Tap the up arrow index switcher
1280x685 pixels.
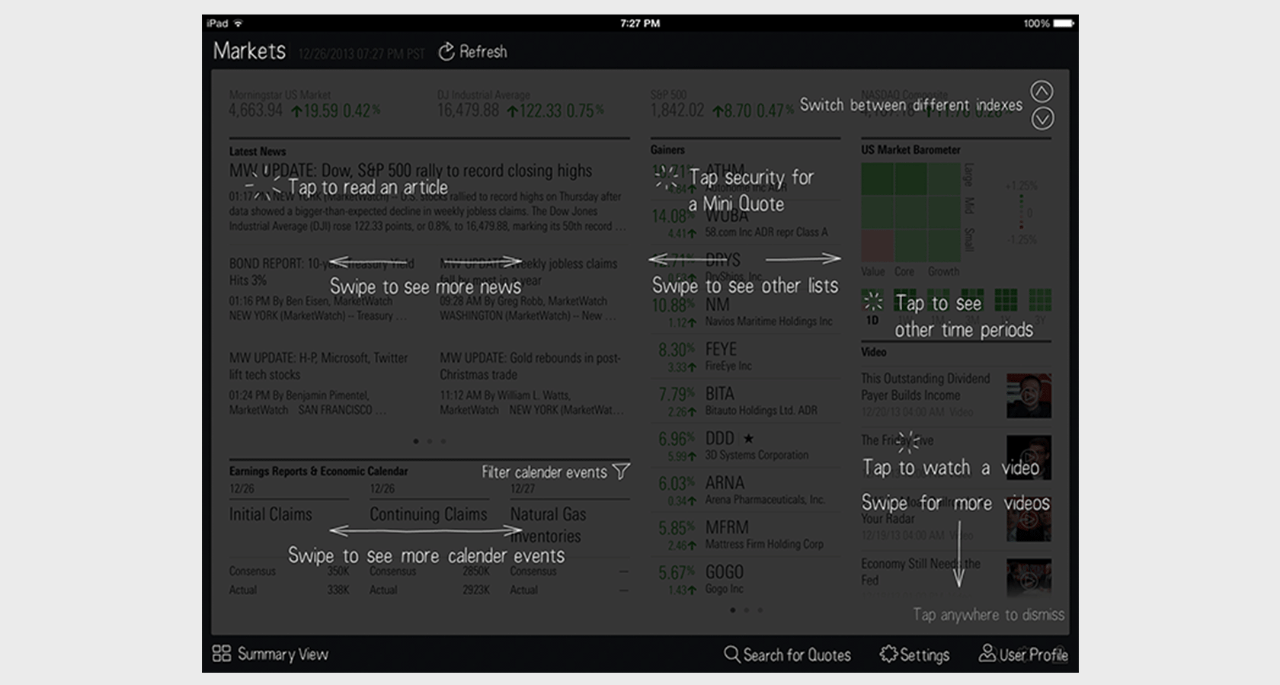pyautogui.click(x=1042, y=92)
